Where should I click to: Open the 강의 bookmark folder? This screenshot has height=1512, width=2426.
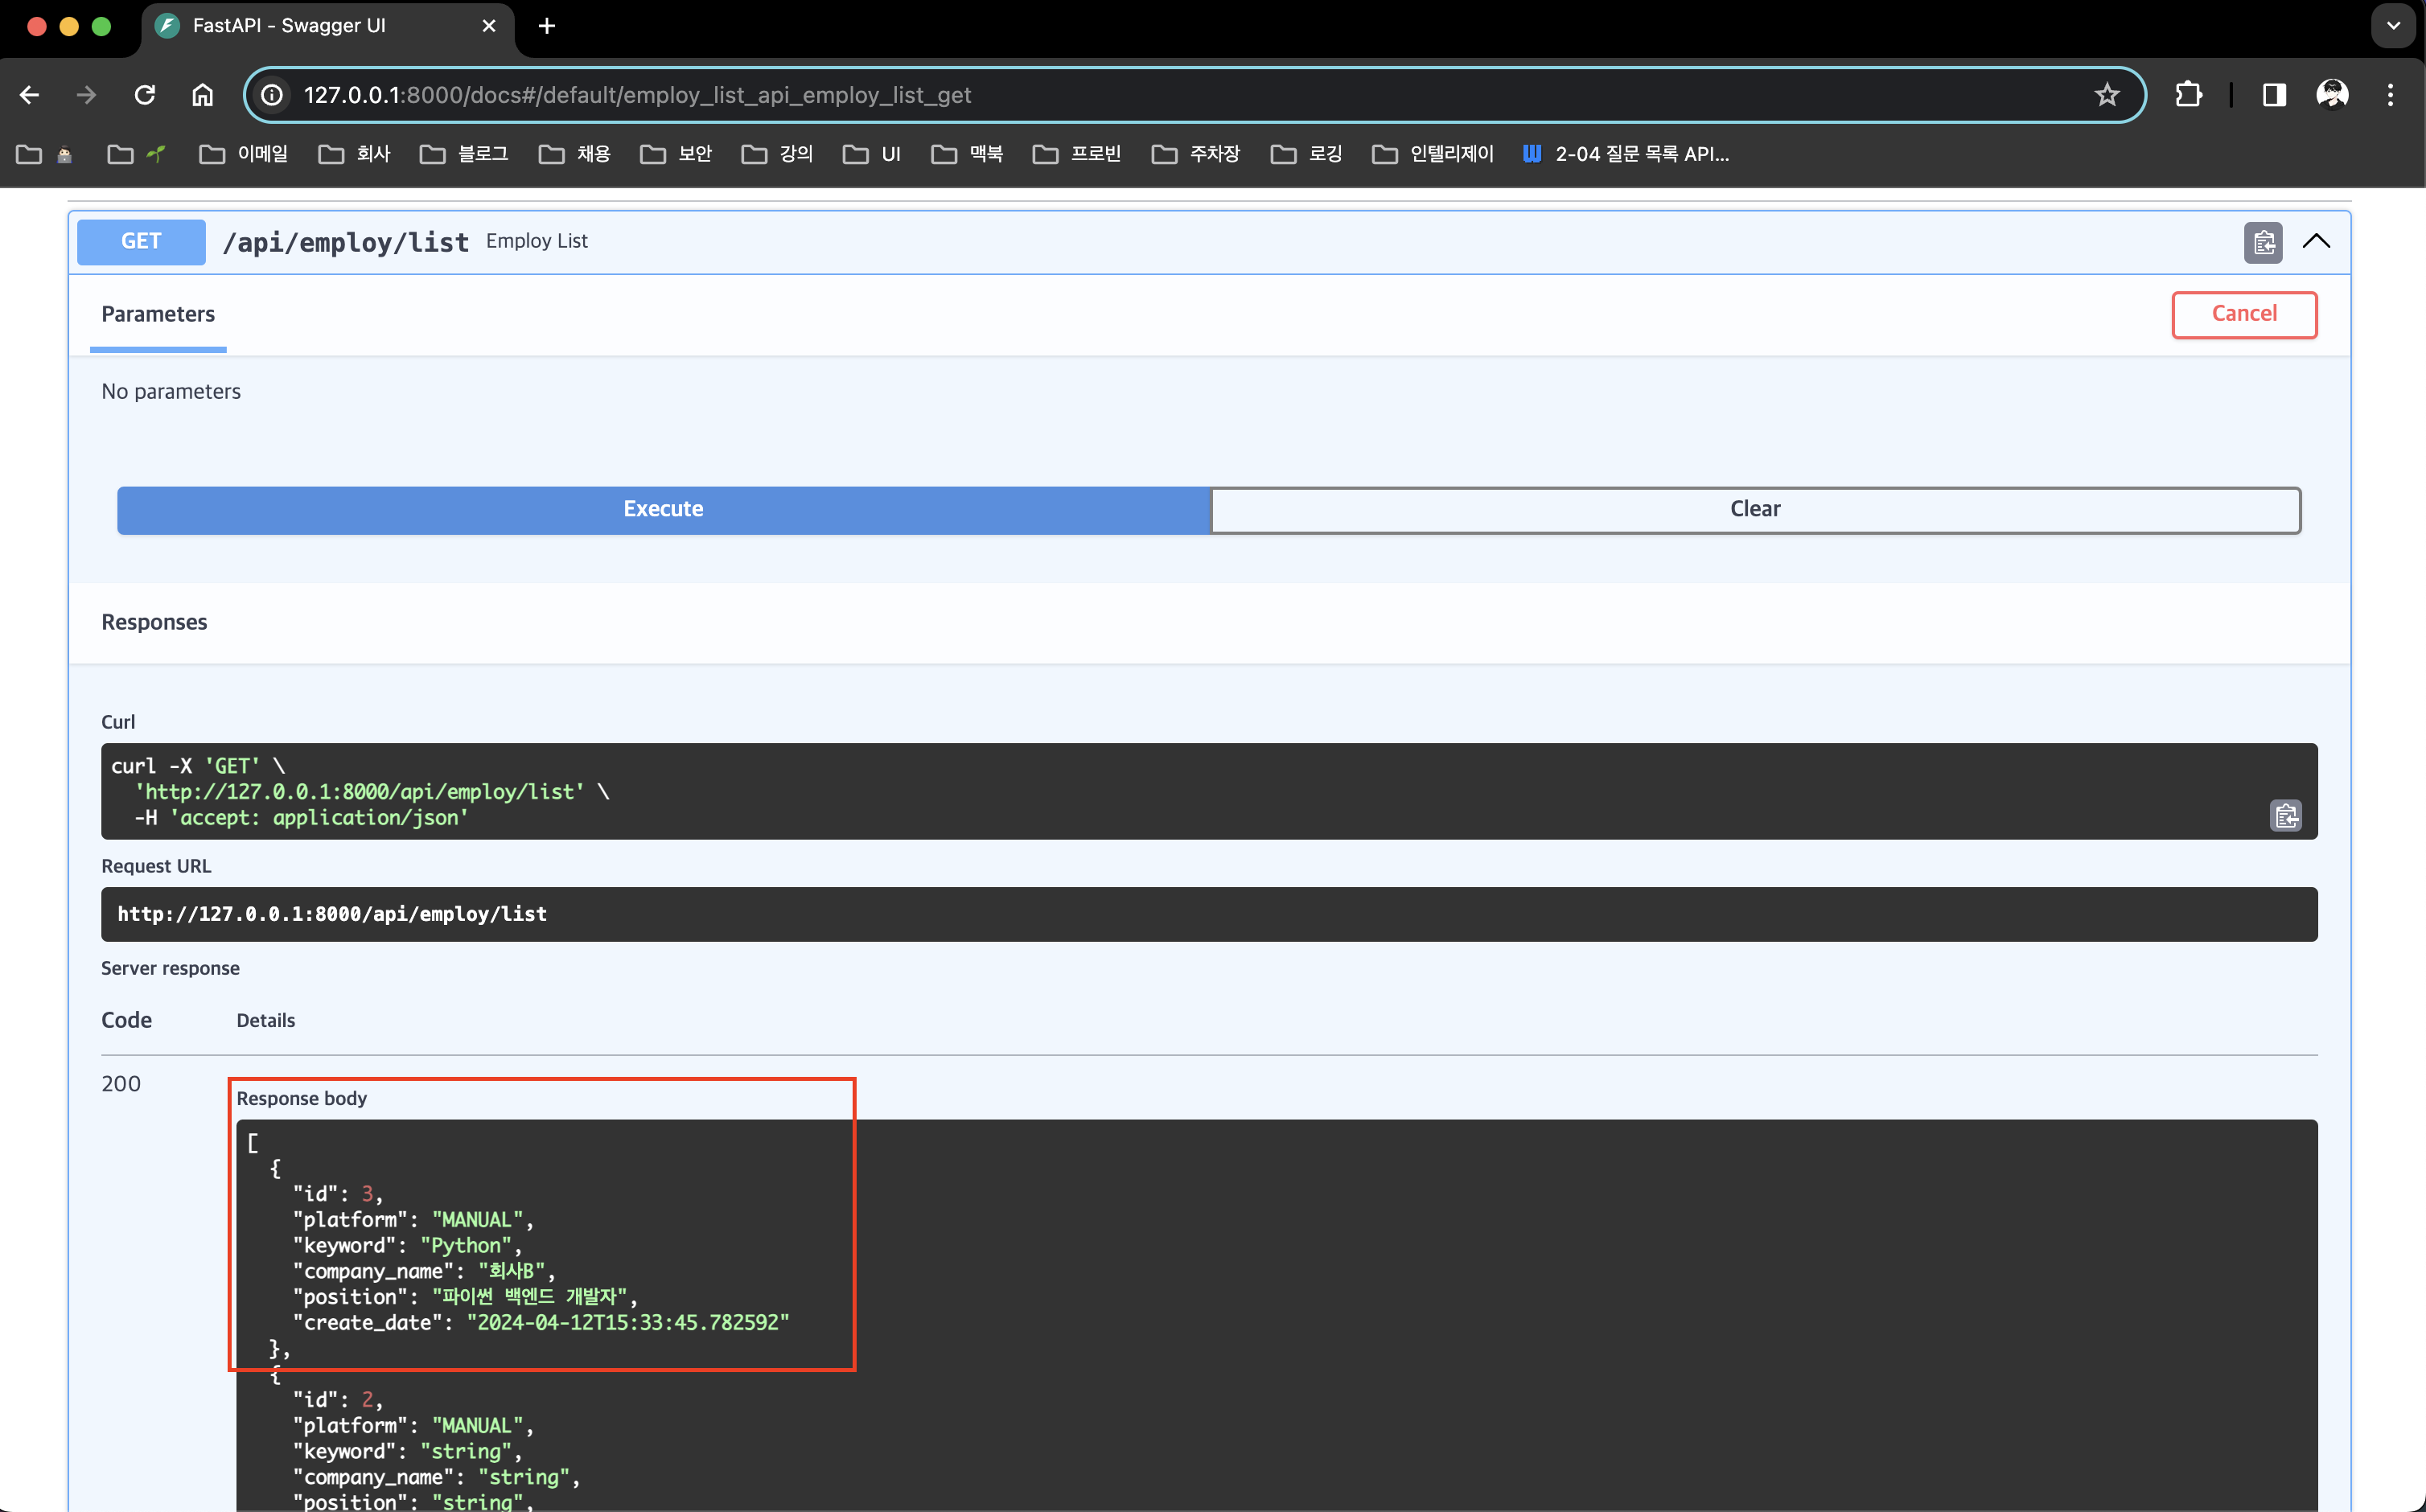(777, 154)
